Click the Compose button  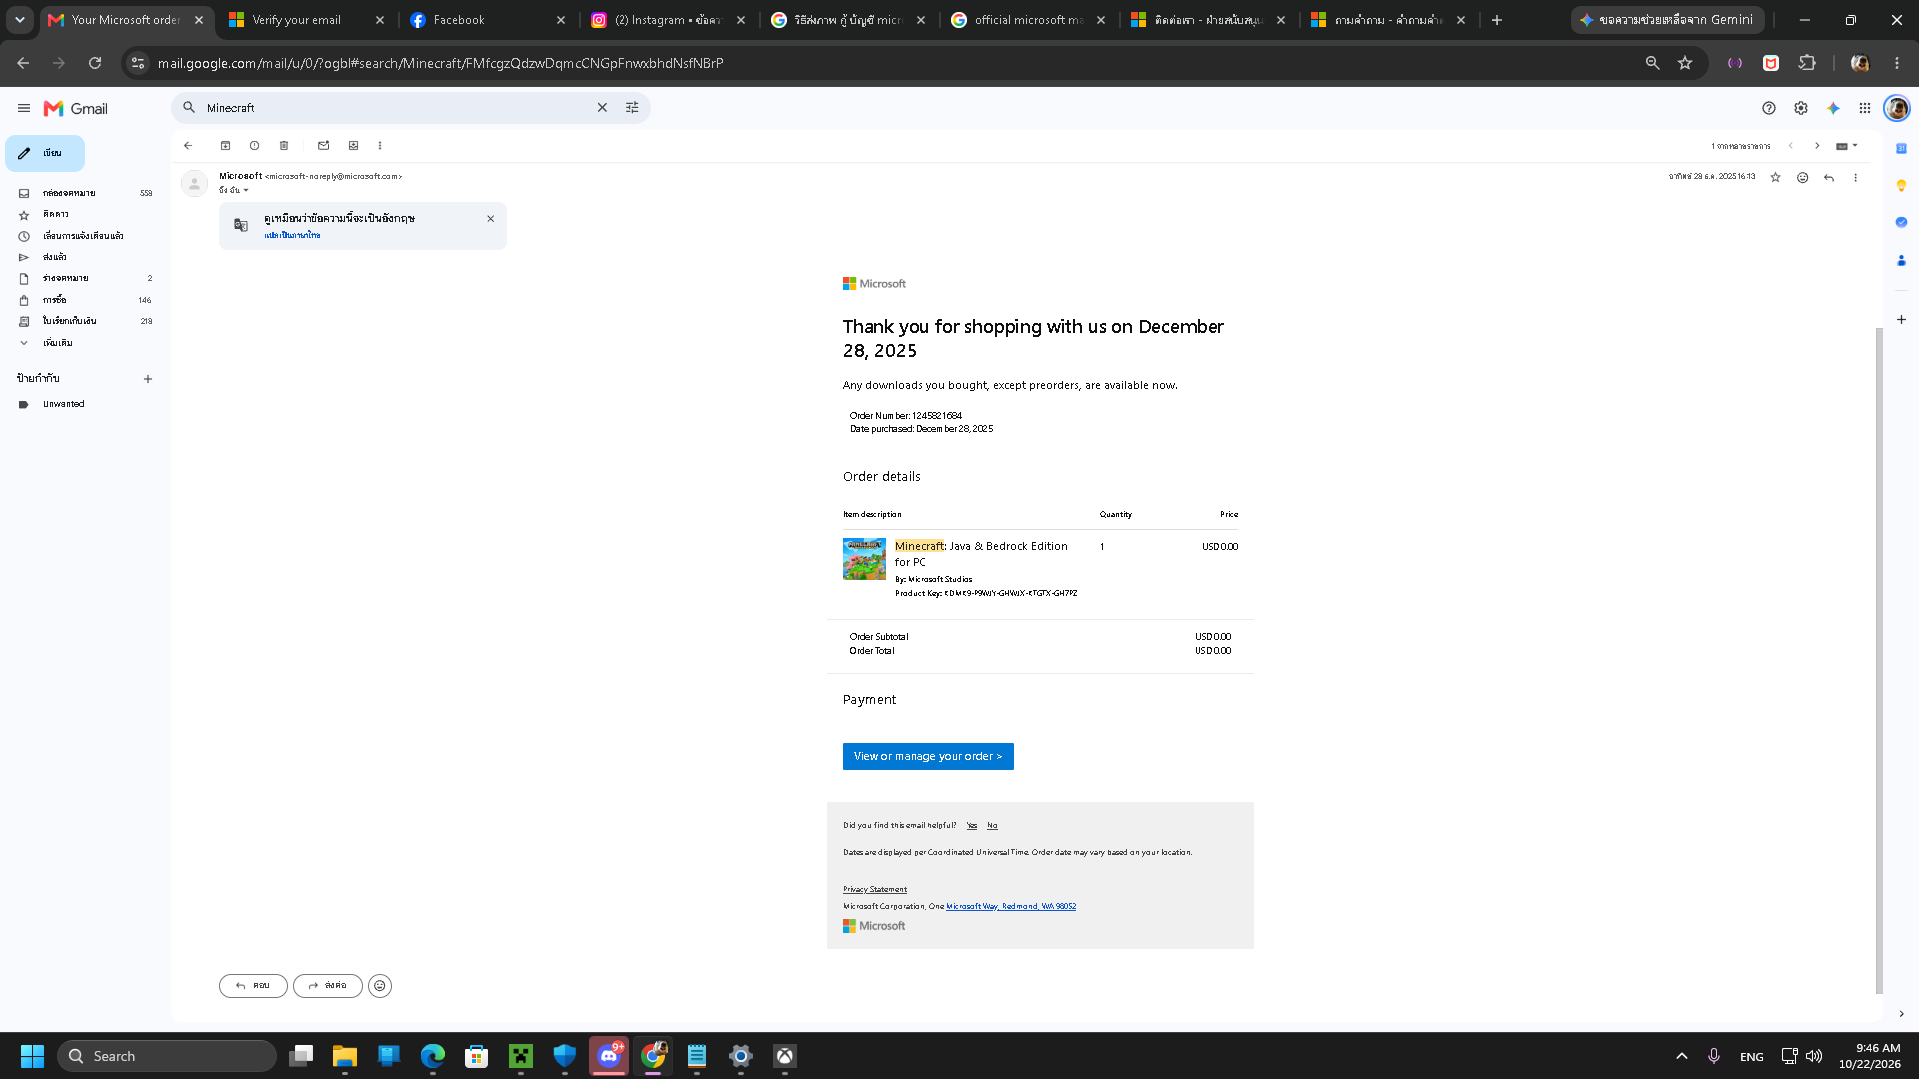[45, 153]
